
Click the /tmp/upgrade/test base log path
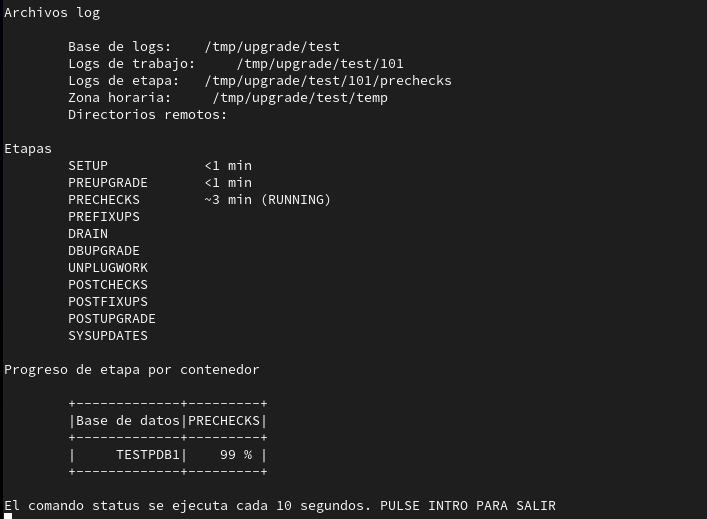pos(272,47)
